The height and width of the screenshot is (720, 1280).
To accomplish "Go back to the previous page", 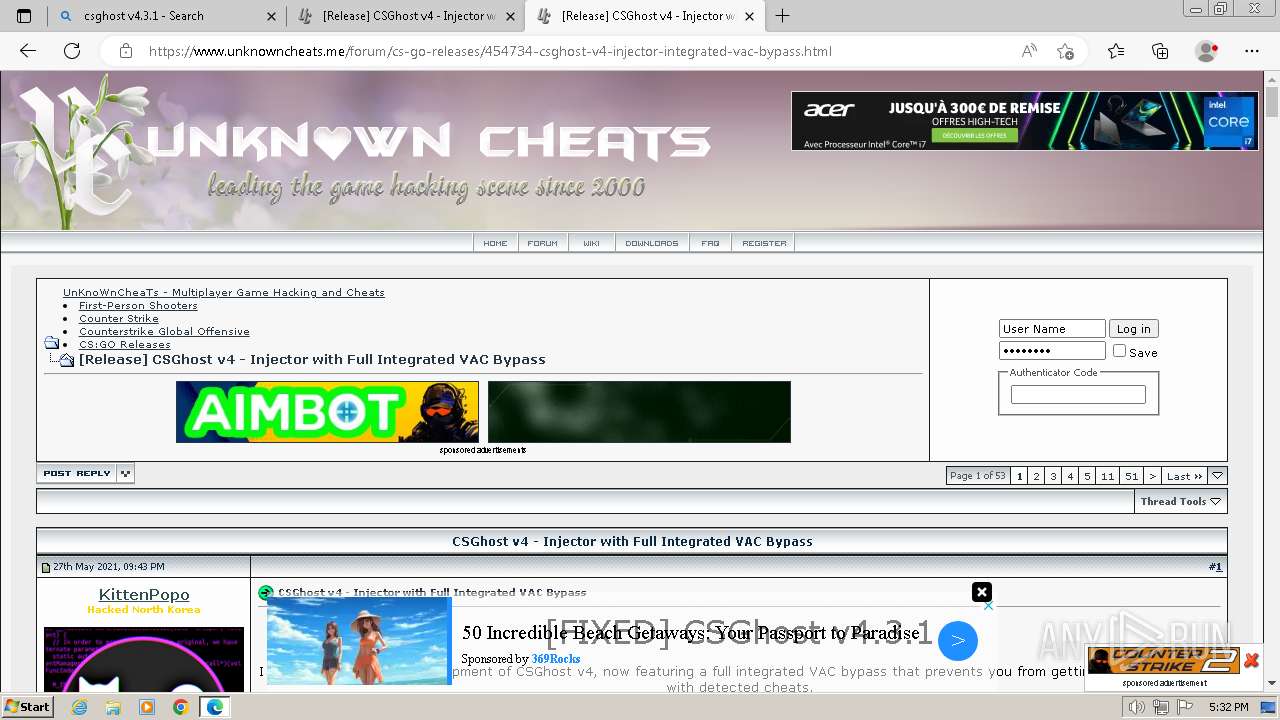I will coord(28,51).
